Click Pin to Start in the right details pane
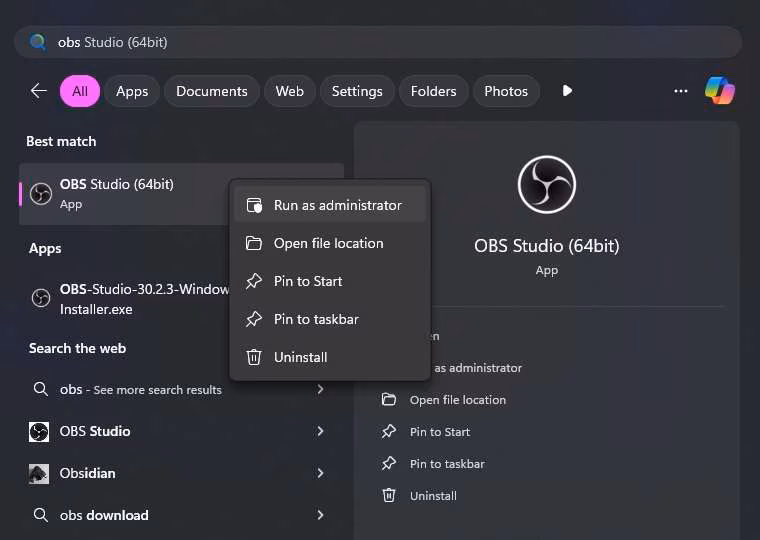 [439, 432]
